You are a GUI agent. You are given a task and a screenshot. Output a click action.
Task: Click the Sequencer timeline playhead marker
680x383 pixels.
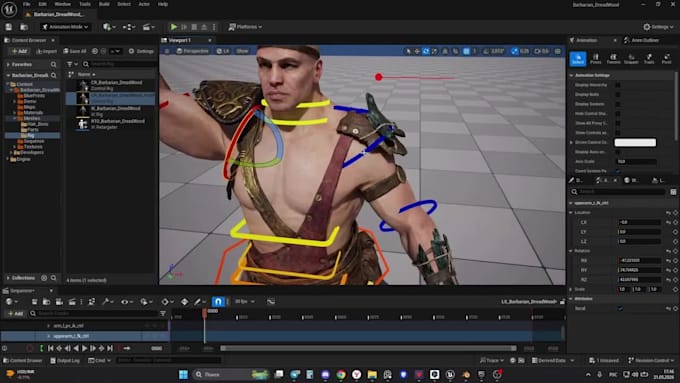click(x=204, y=312)
